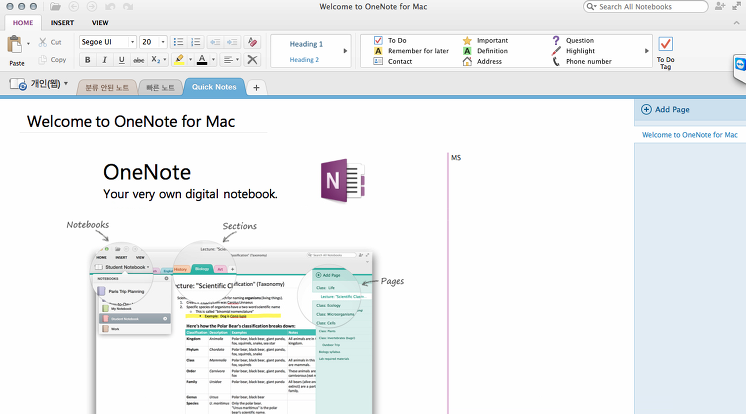
Task: Click the large To Do Tag button
Action: pos(666,52)
